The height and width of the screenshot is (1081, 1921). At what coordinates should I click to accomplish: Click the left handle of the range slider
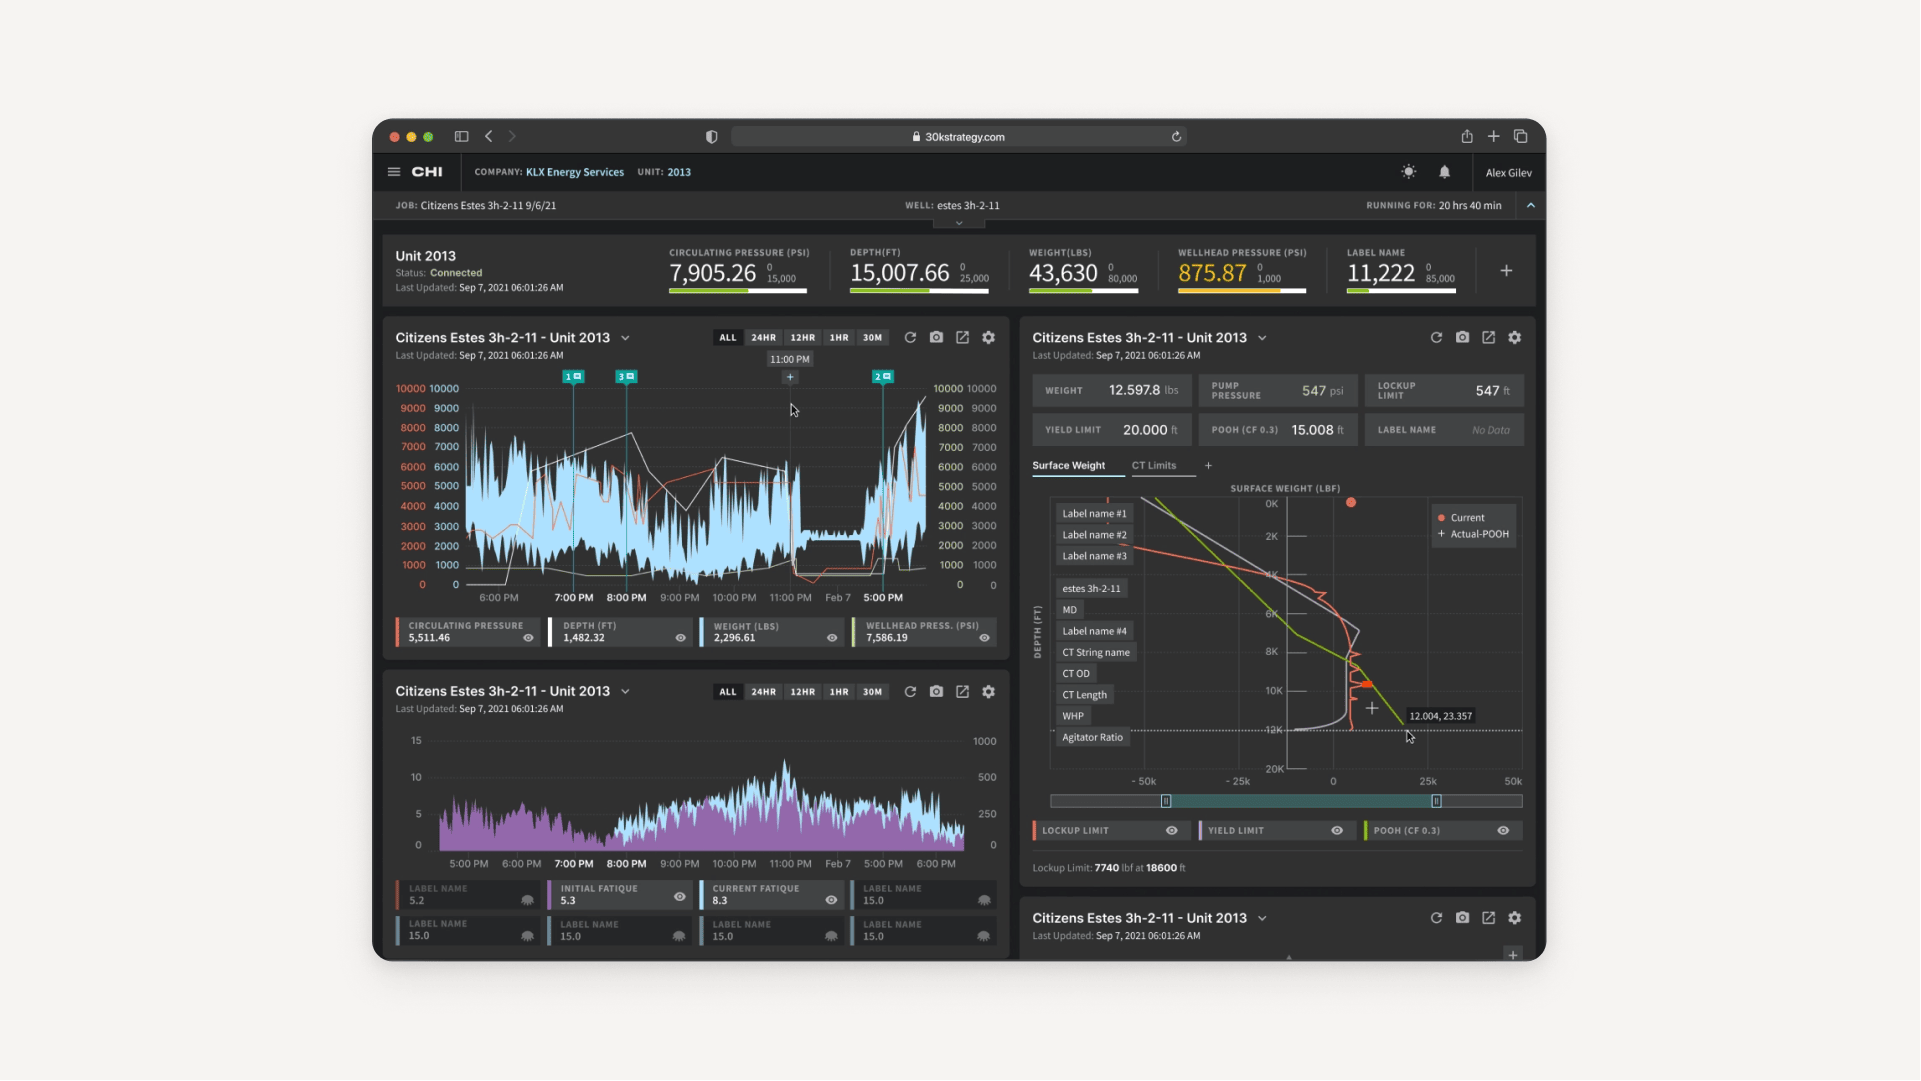(1165, 802)
